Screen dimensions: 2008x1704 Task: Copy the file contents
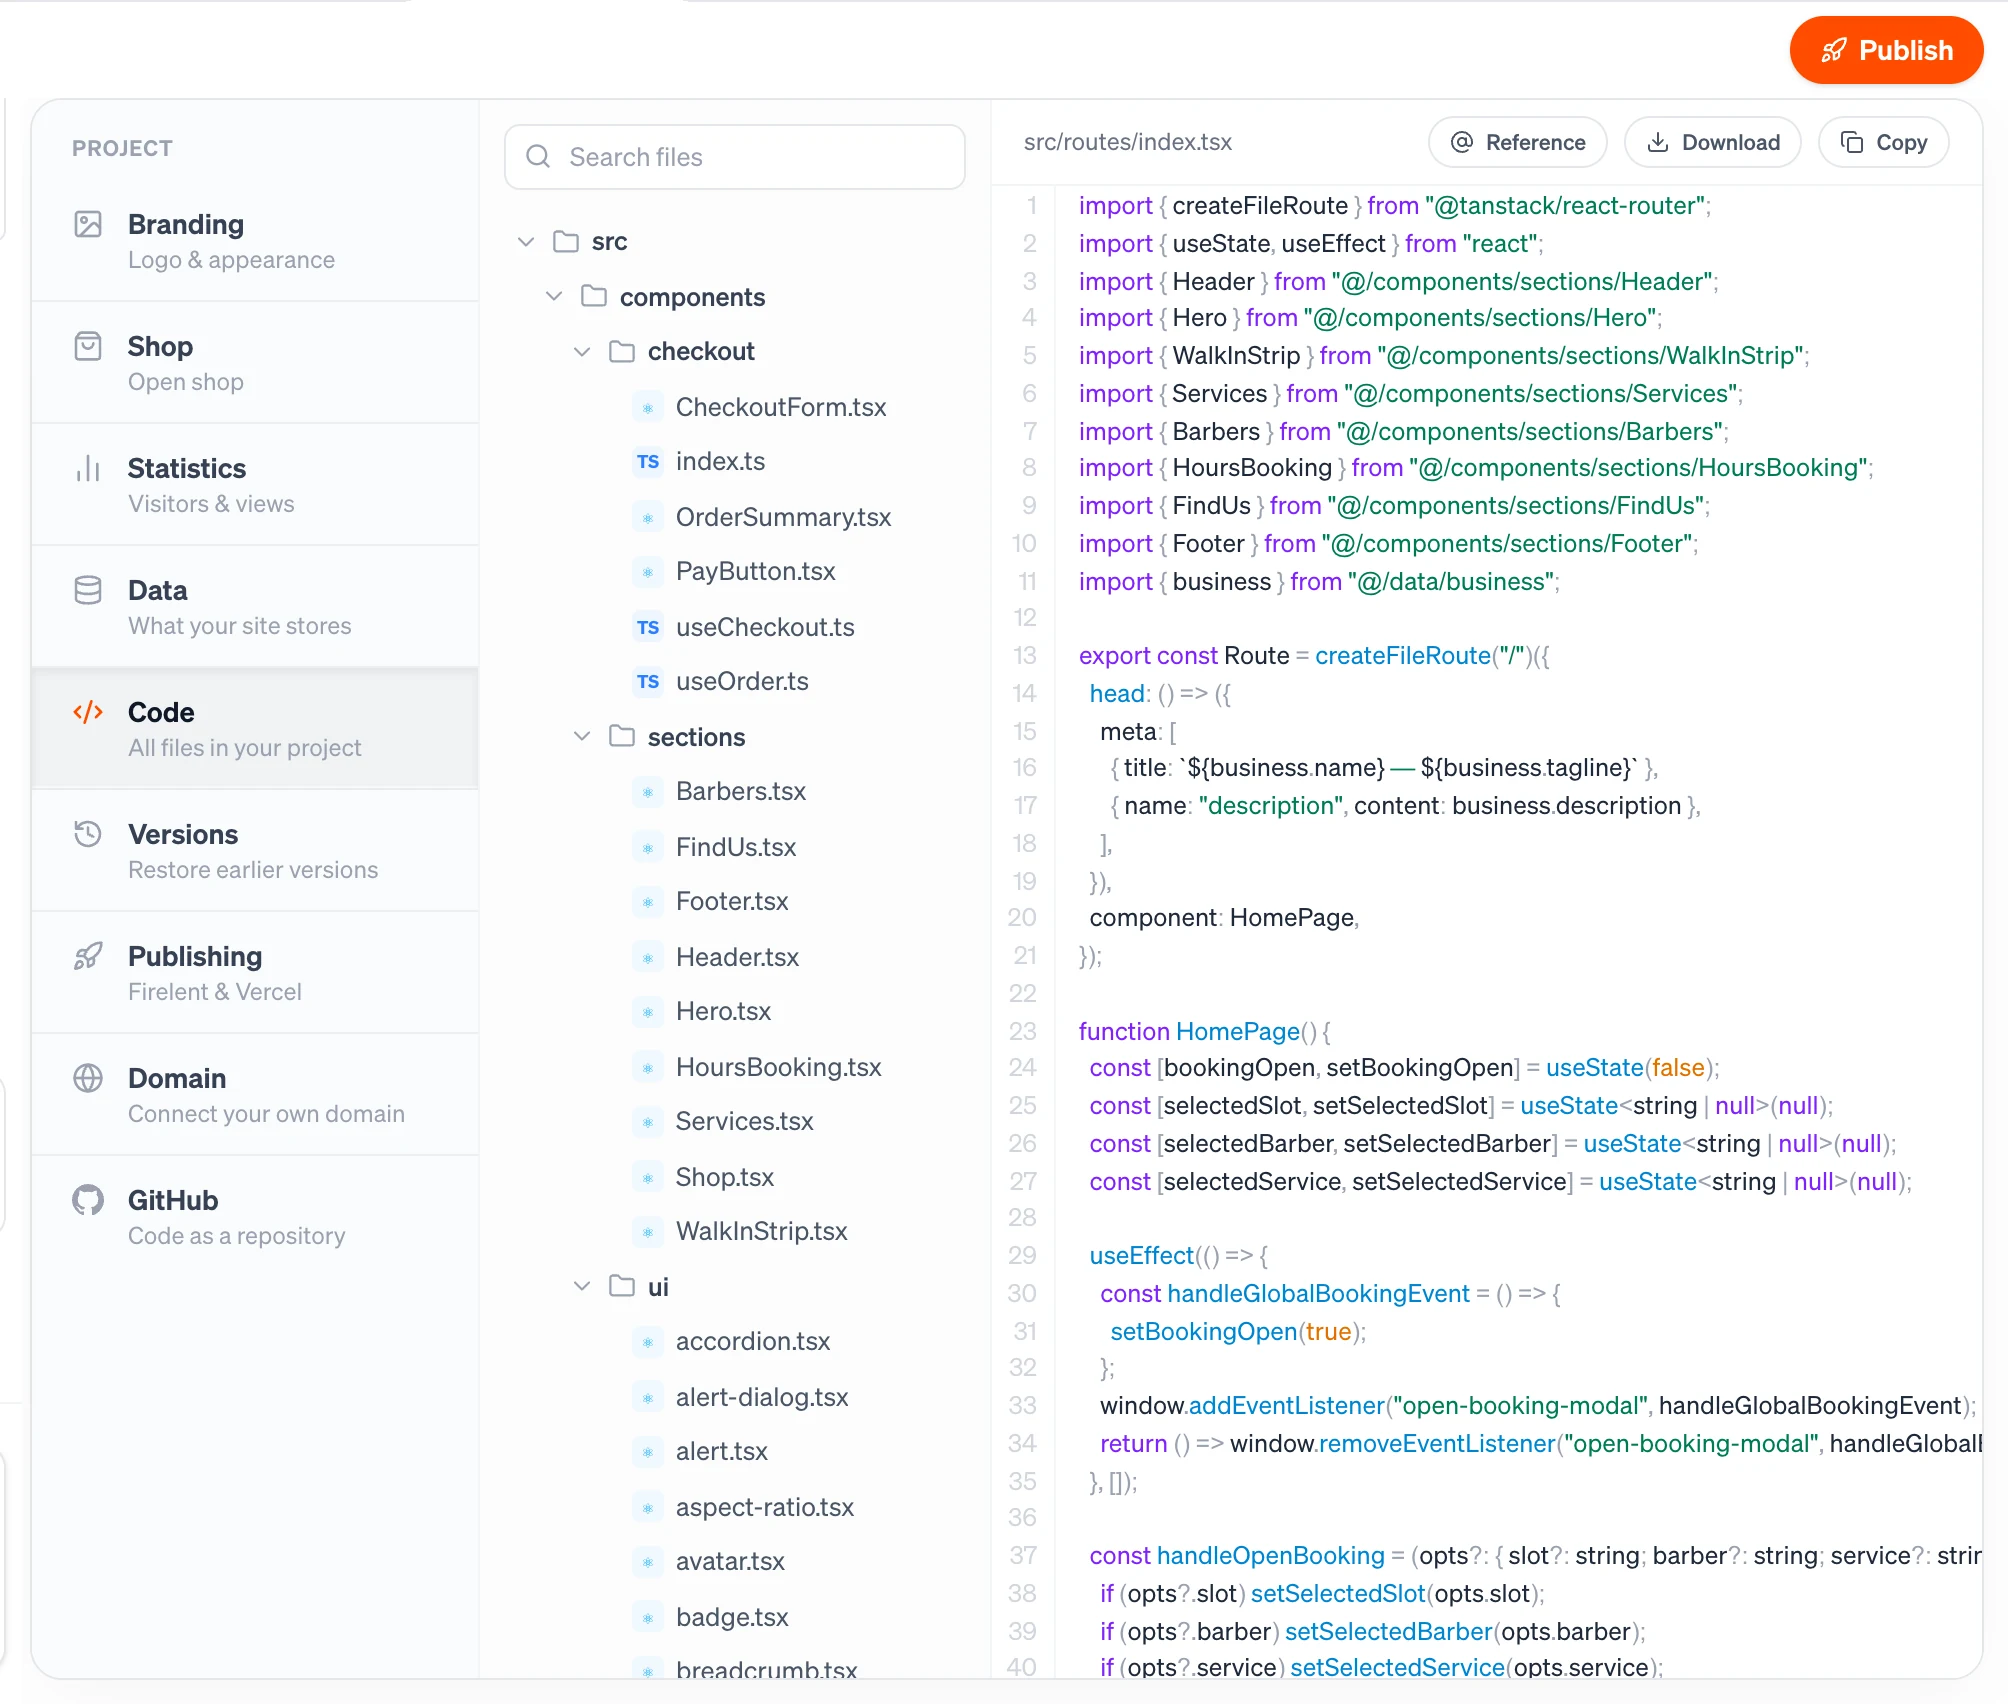click(1884, 142)
